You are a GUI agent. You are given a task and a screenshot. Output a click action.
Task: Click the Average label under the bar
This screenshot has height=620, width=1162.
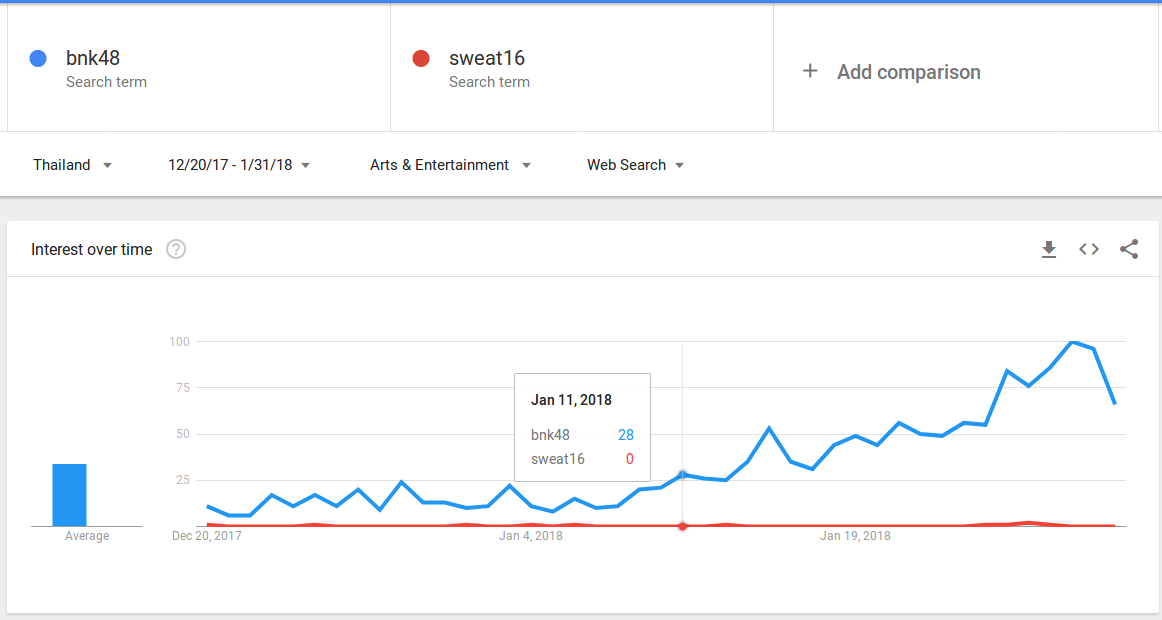(87, 536)
